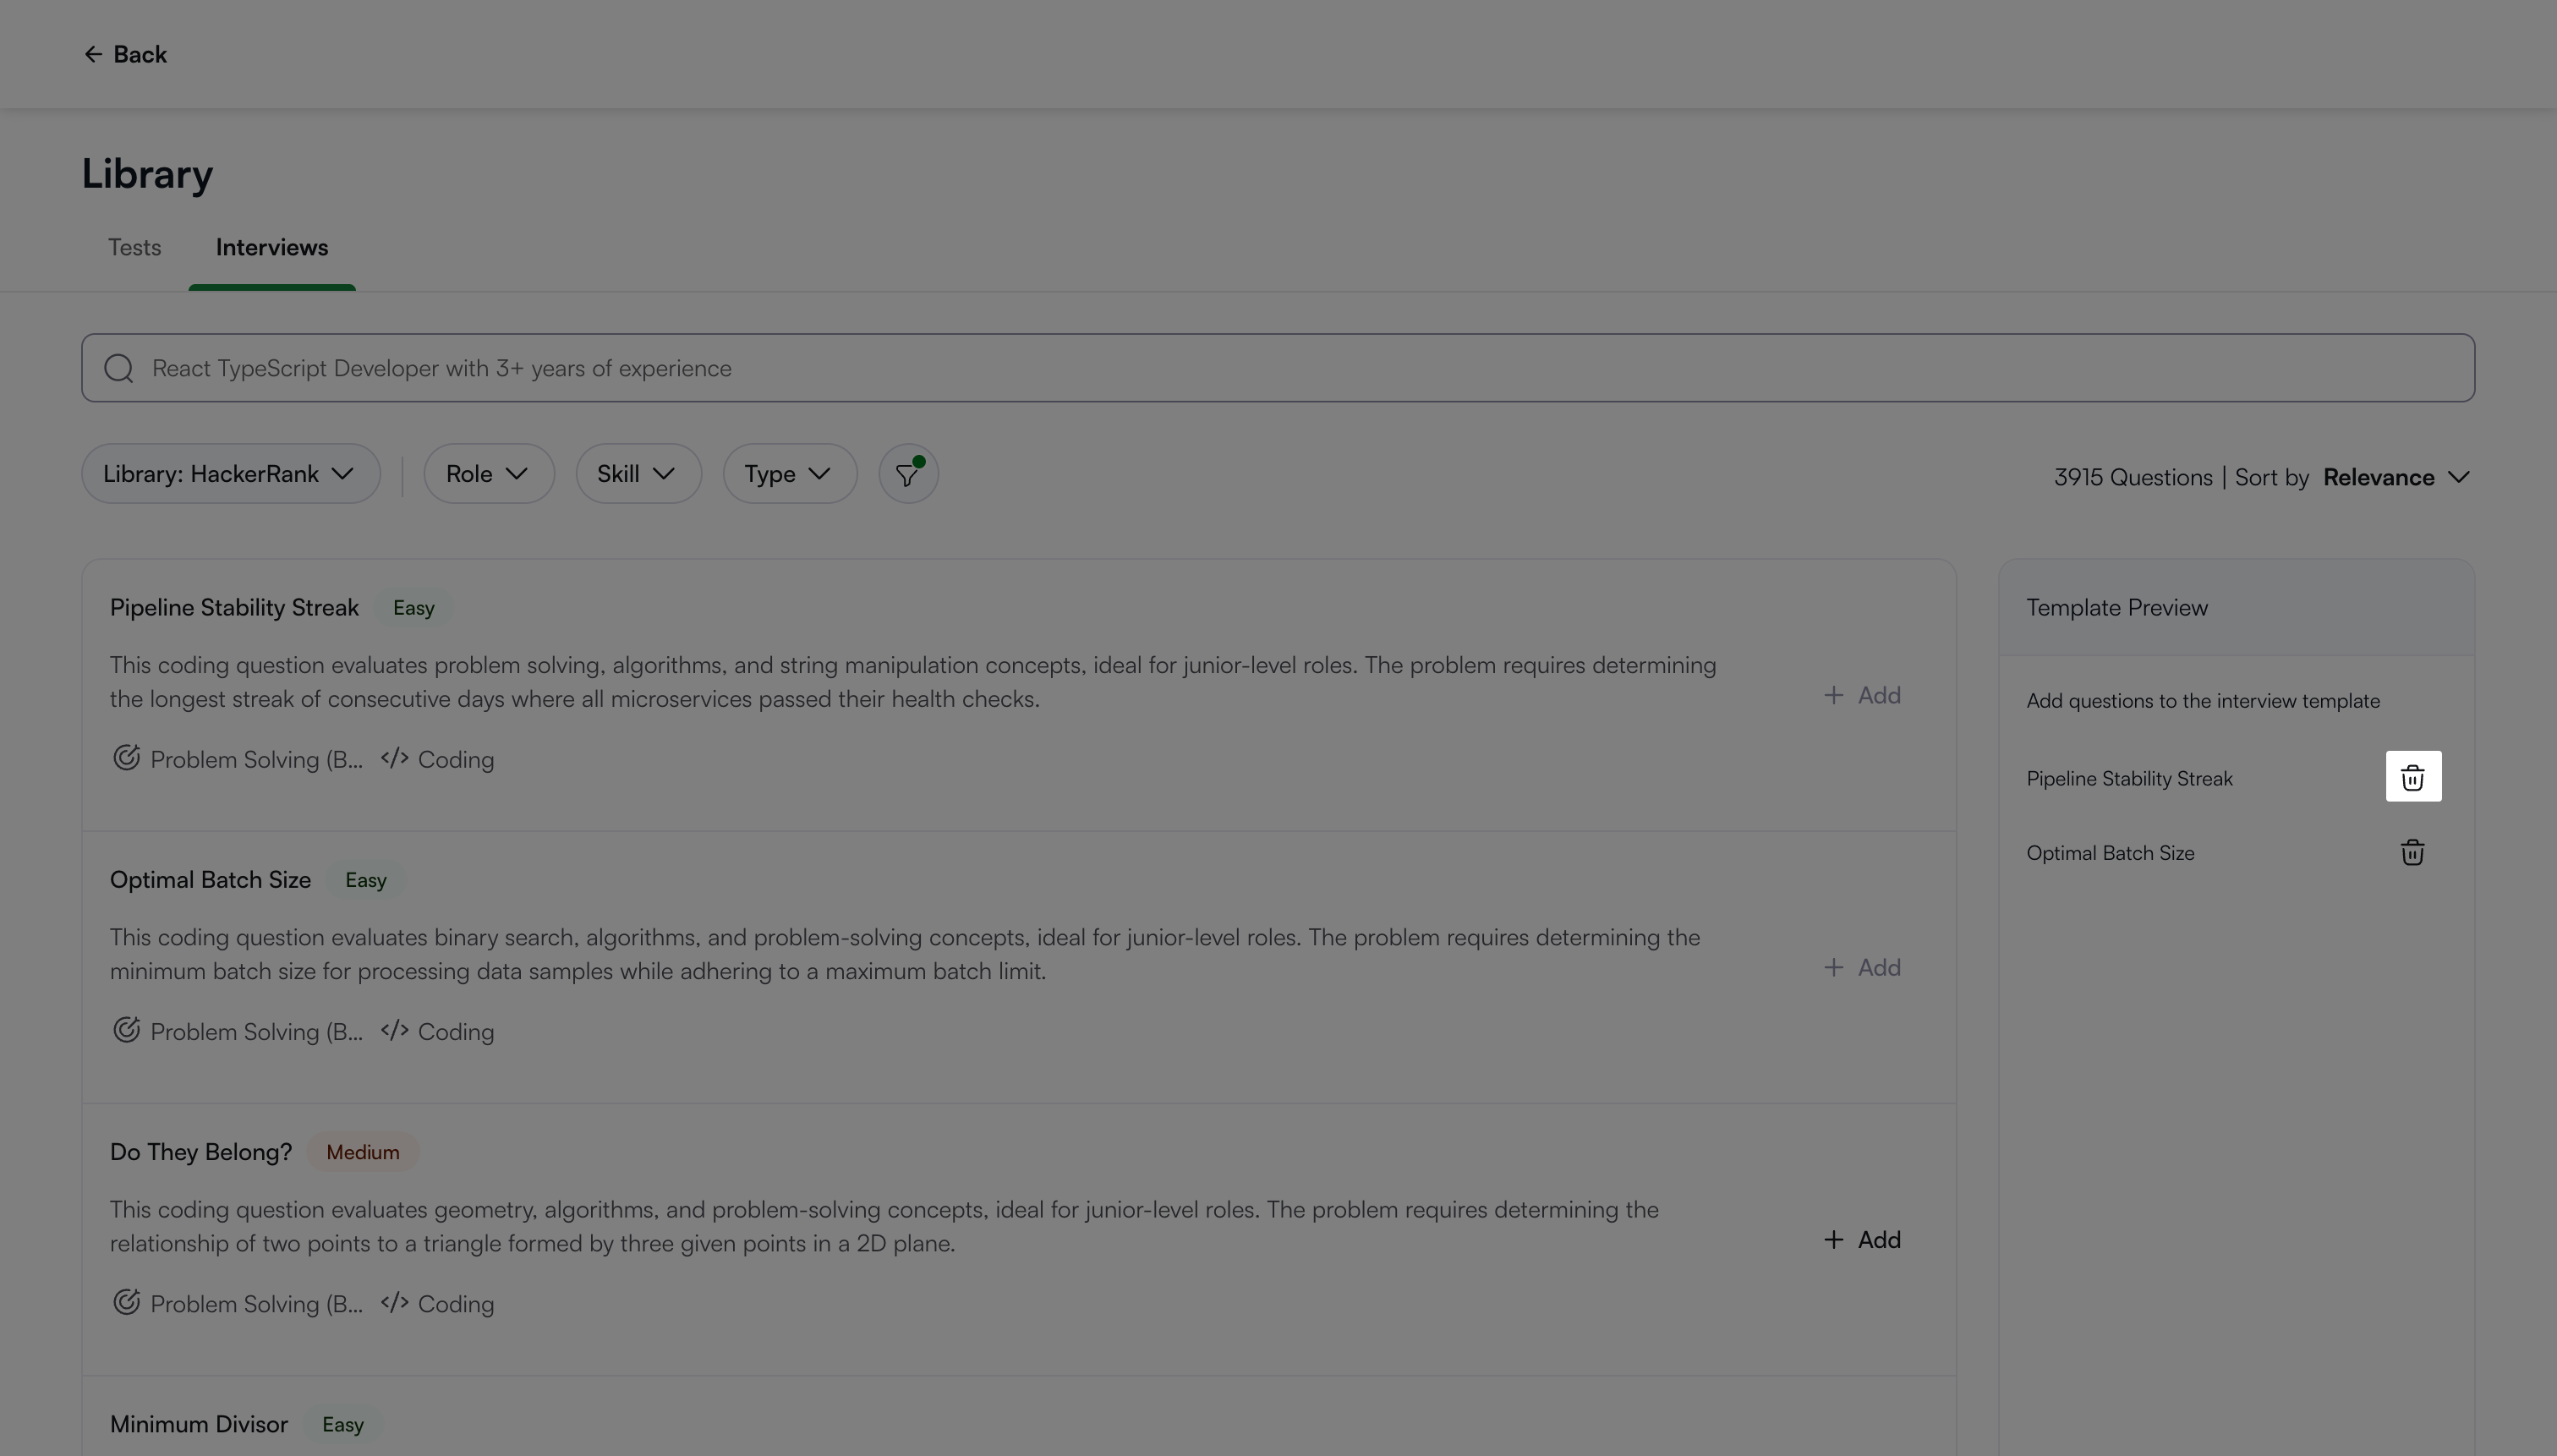
Task: Click the Easy badge on Pipeline Stability Streak
Action: pyautogui.click(x=414, y=608)
